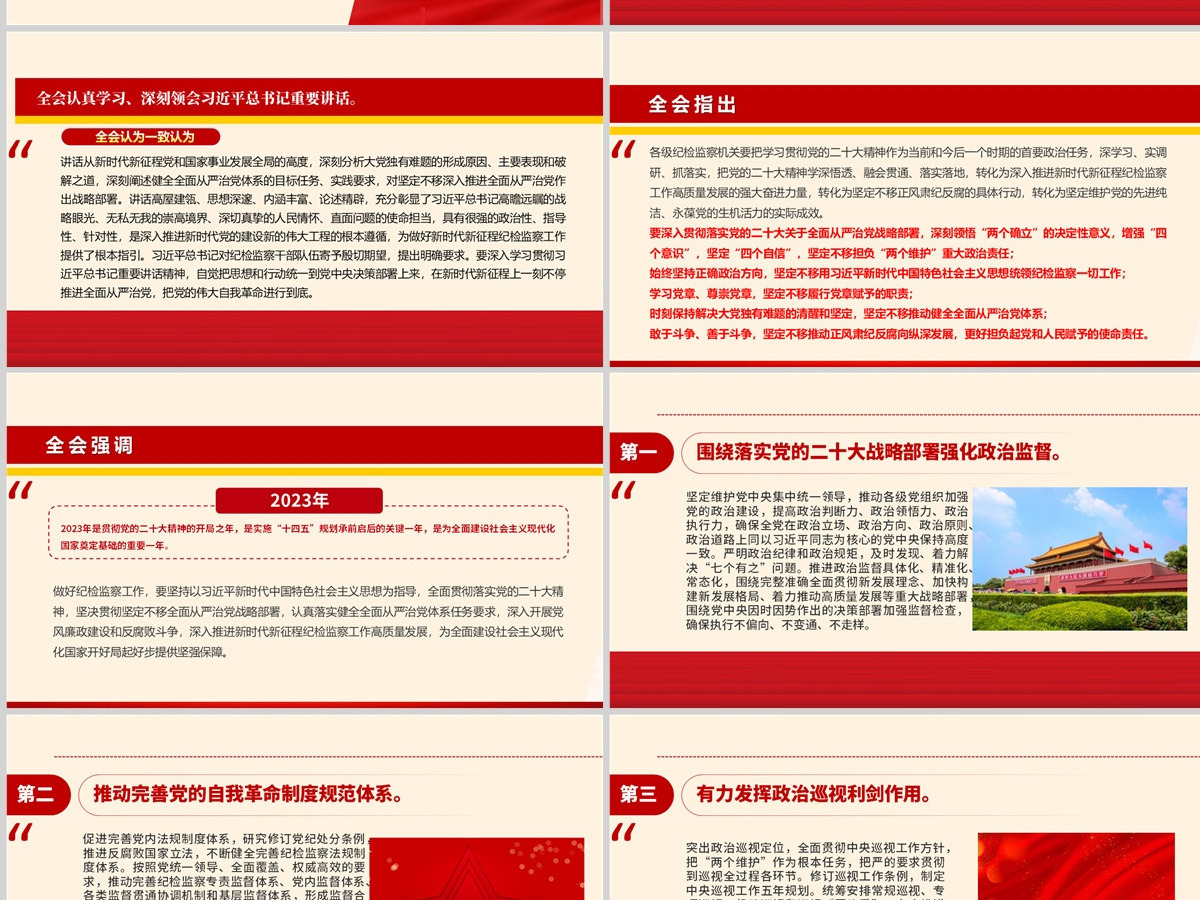Click the Tiananmen photo on the 第一 slide
Image resolution: width=1200 pixels, height=900 pixels.
tap(1080, 558)
